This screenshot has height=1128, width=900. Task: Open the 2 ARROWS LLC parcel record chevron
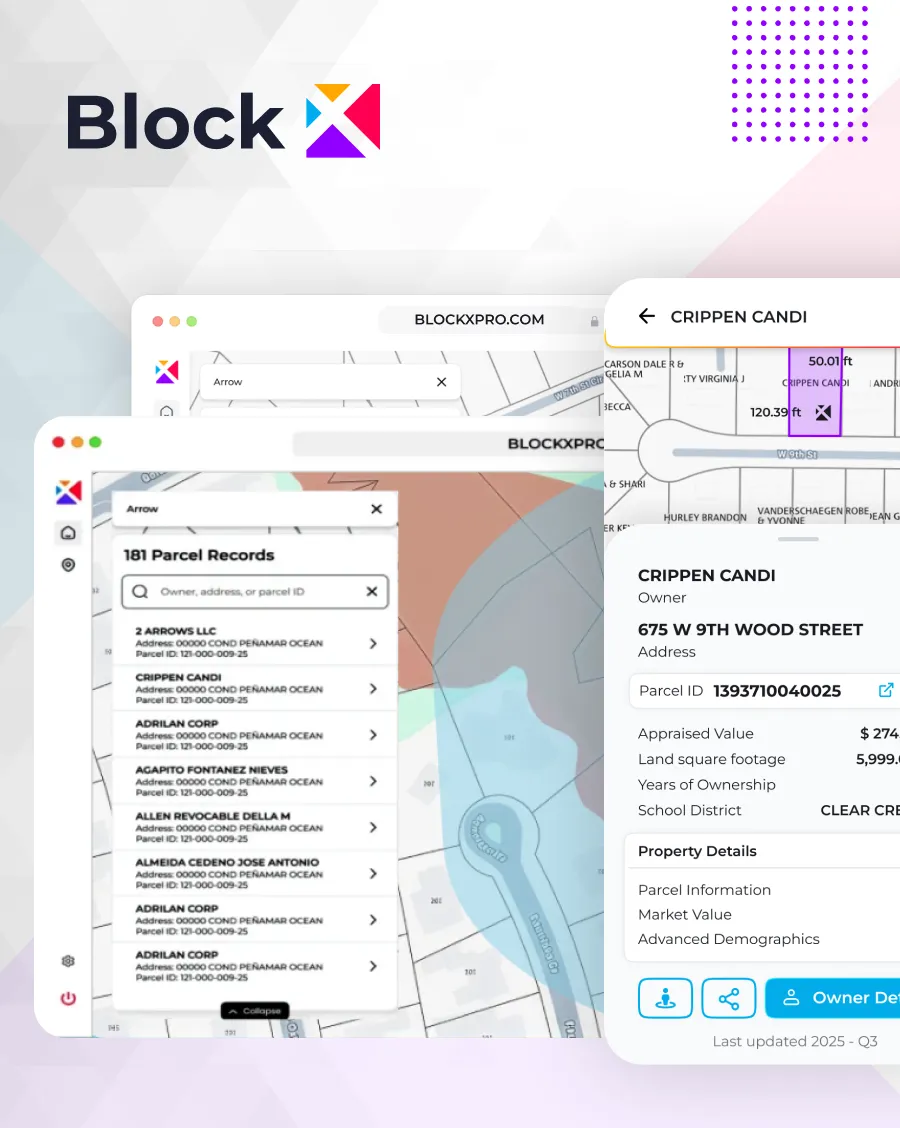point(373,643)
